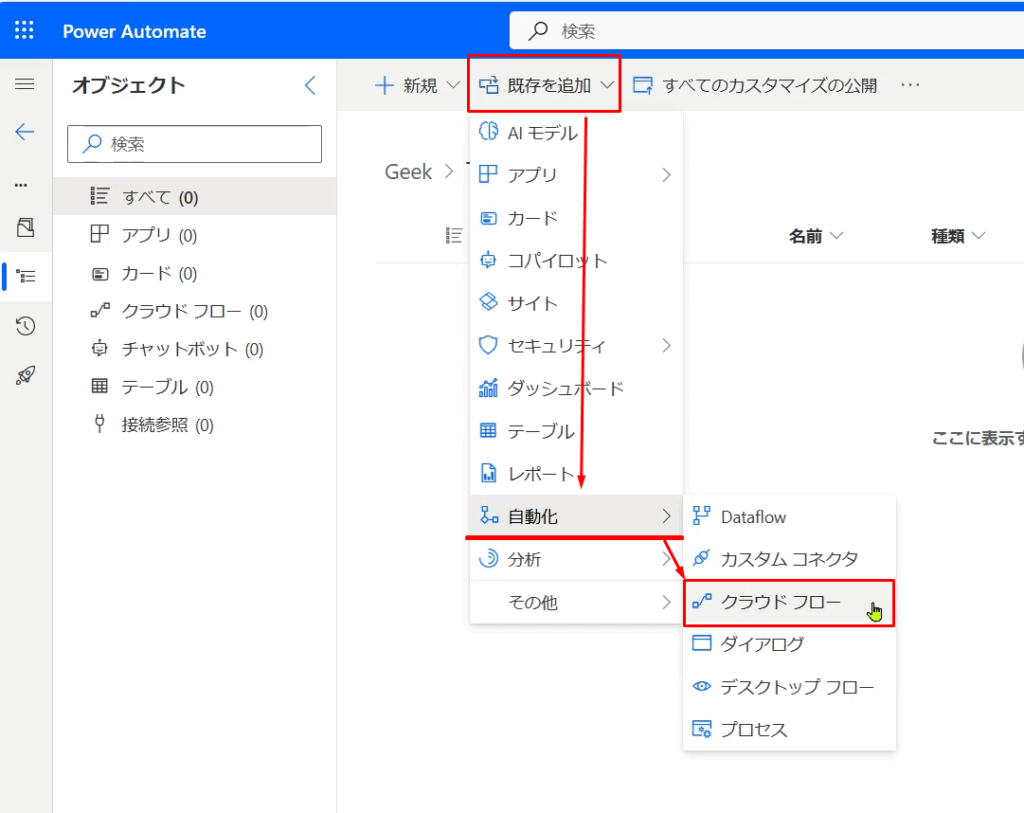Click the top 検索 search box
Viewport: 1024px width, 813px height.
[x=767, y=31]
